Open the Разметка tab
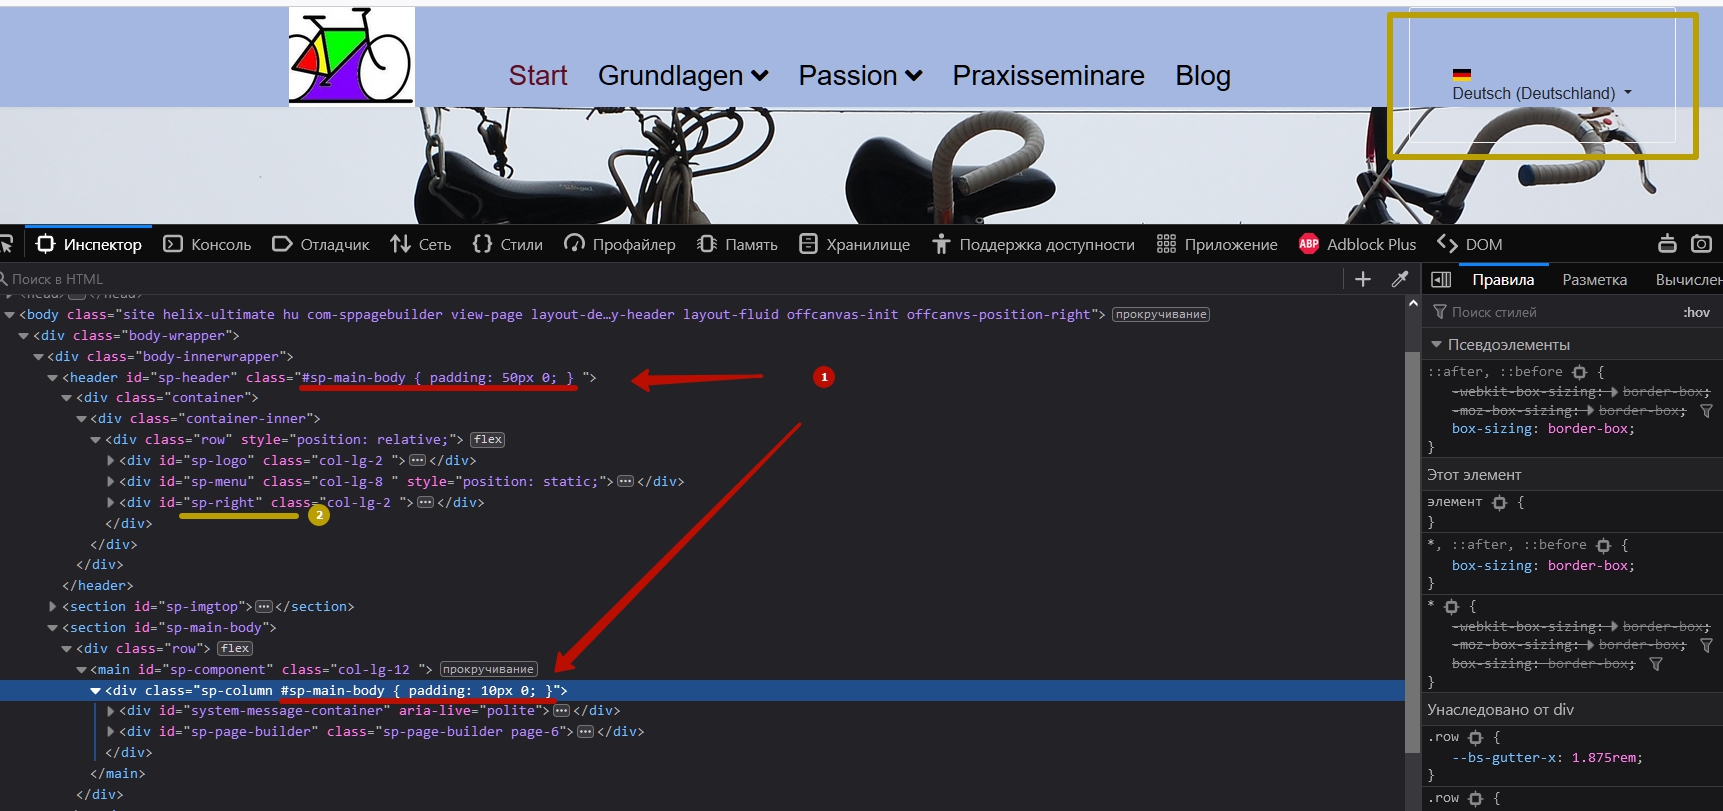 coord(1594,280)
